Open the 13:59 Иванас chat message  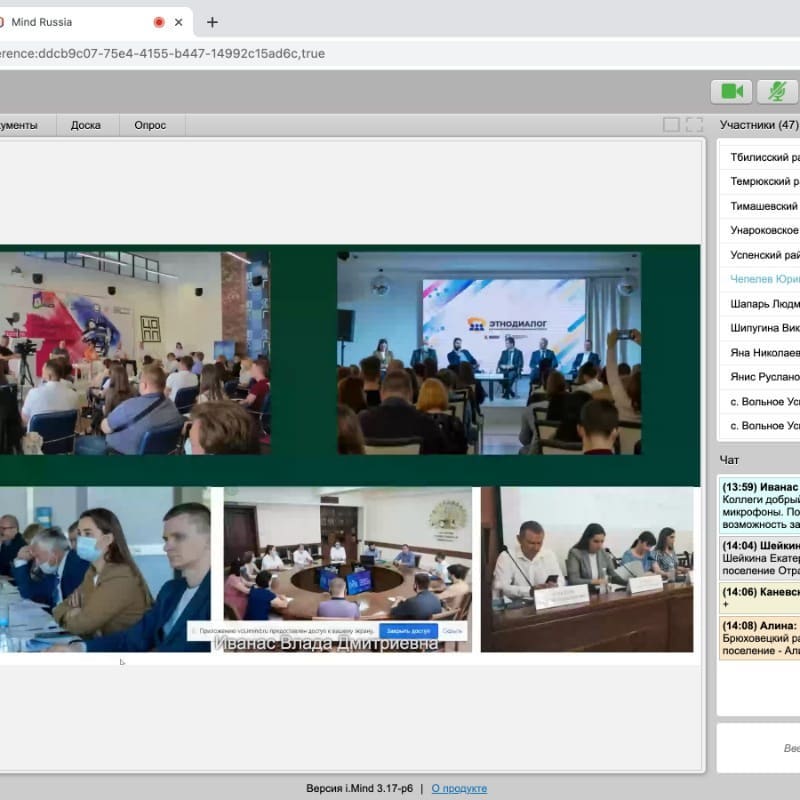(760, 505)
